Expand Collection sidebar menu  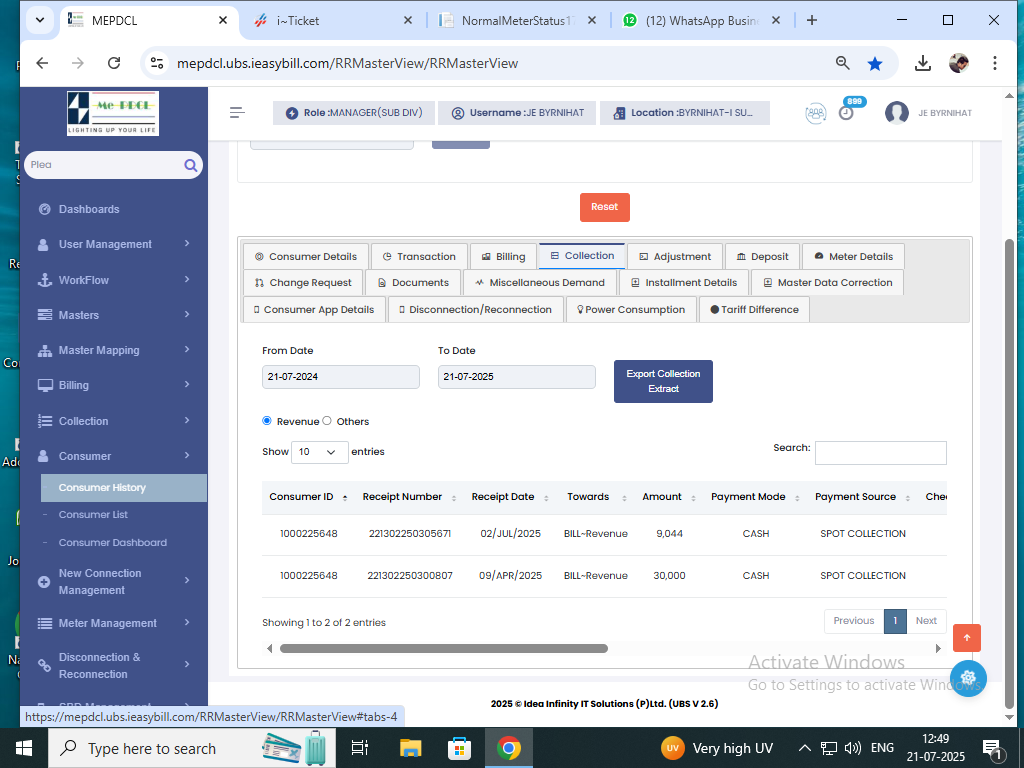(x=114, y=421)
